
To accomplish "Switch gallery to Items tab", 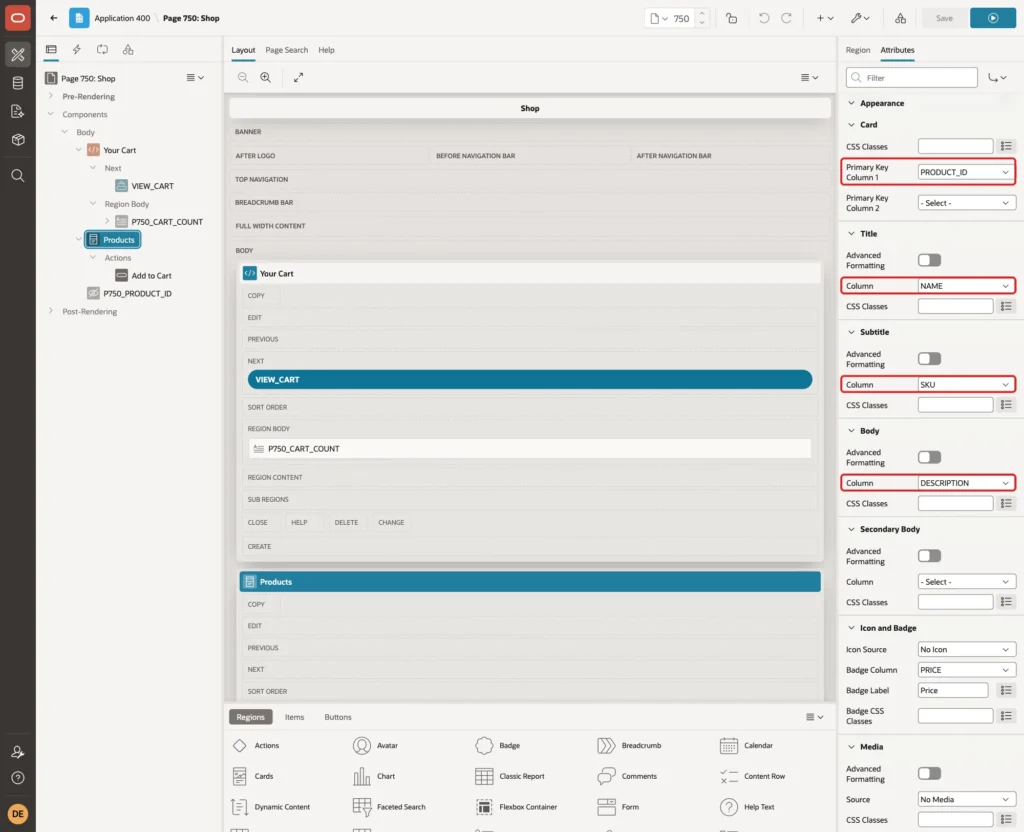I will click(295, 716).
